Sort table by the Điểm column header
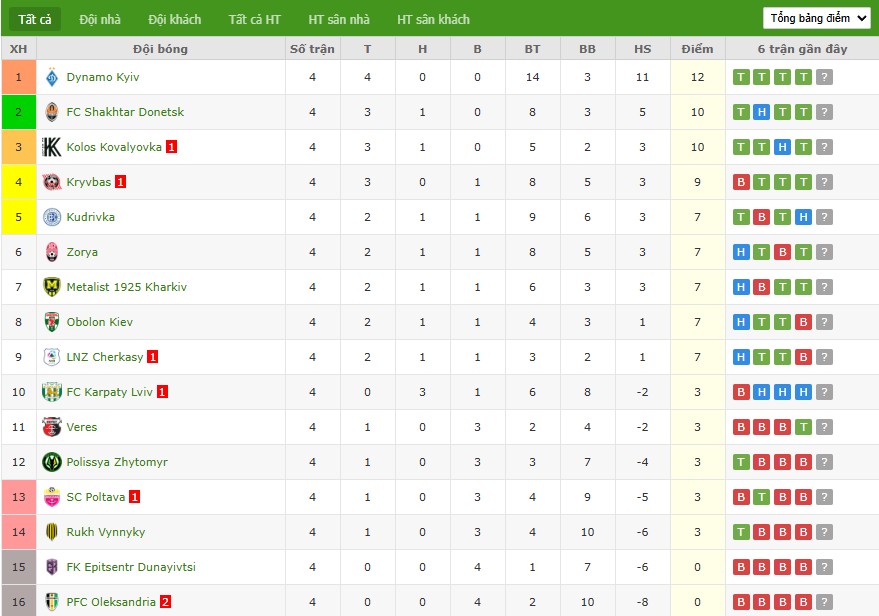 [x=697, y=49]
